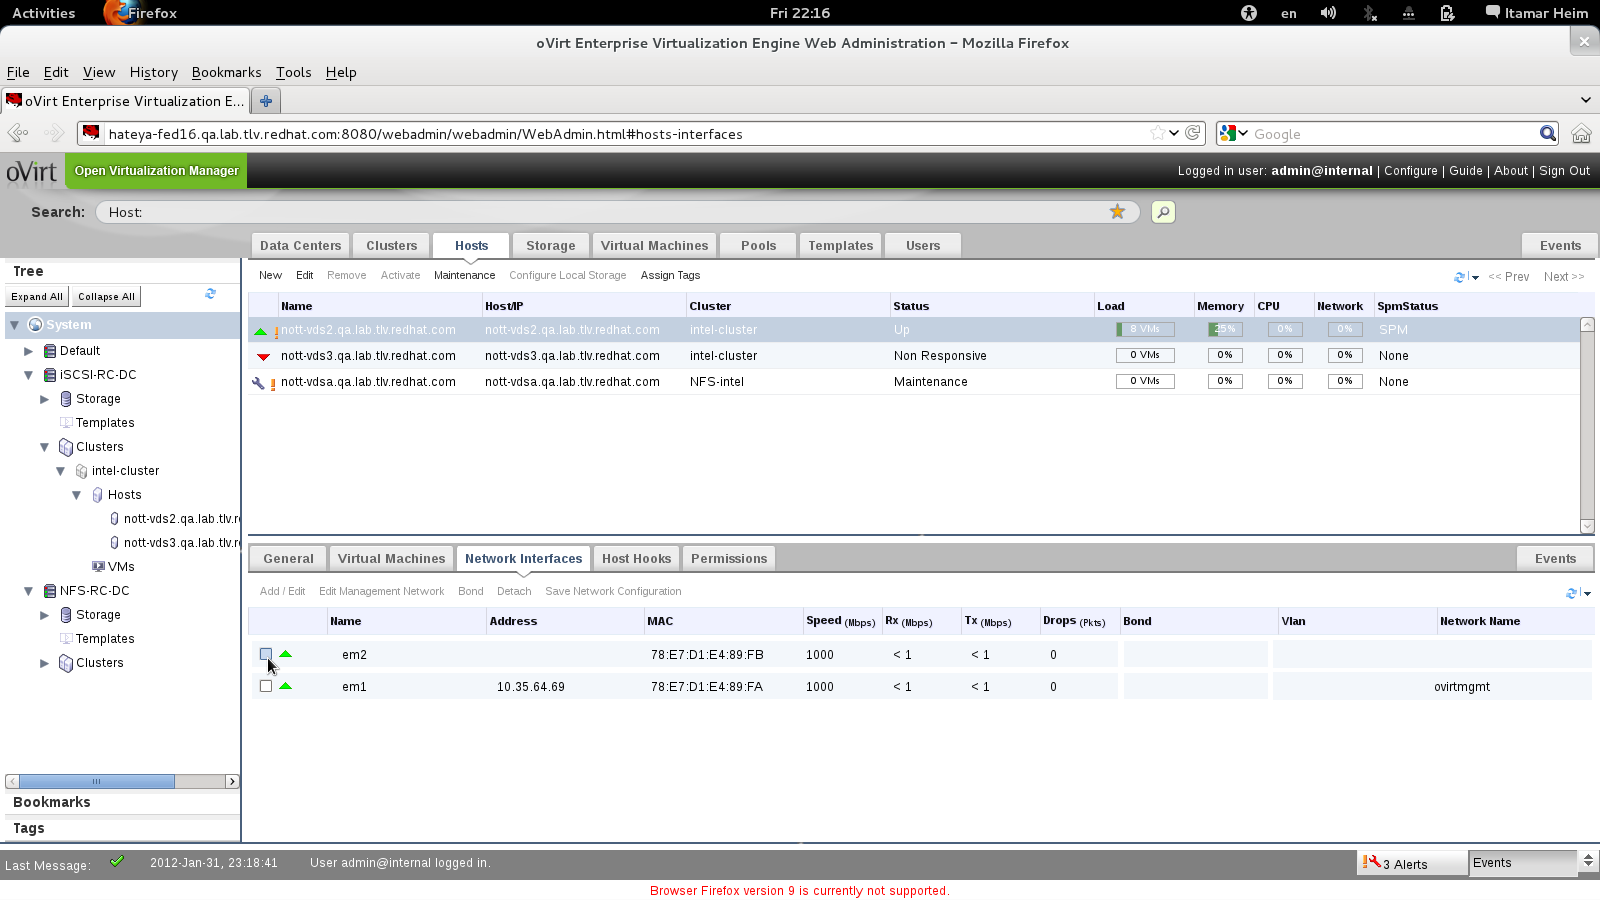Click the intel-cluster icon in tree
Image resolution: width=1600 pixels, height=900 pixels.
(82, 471)
